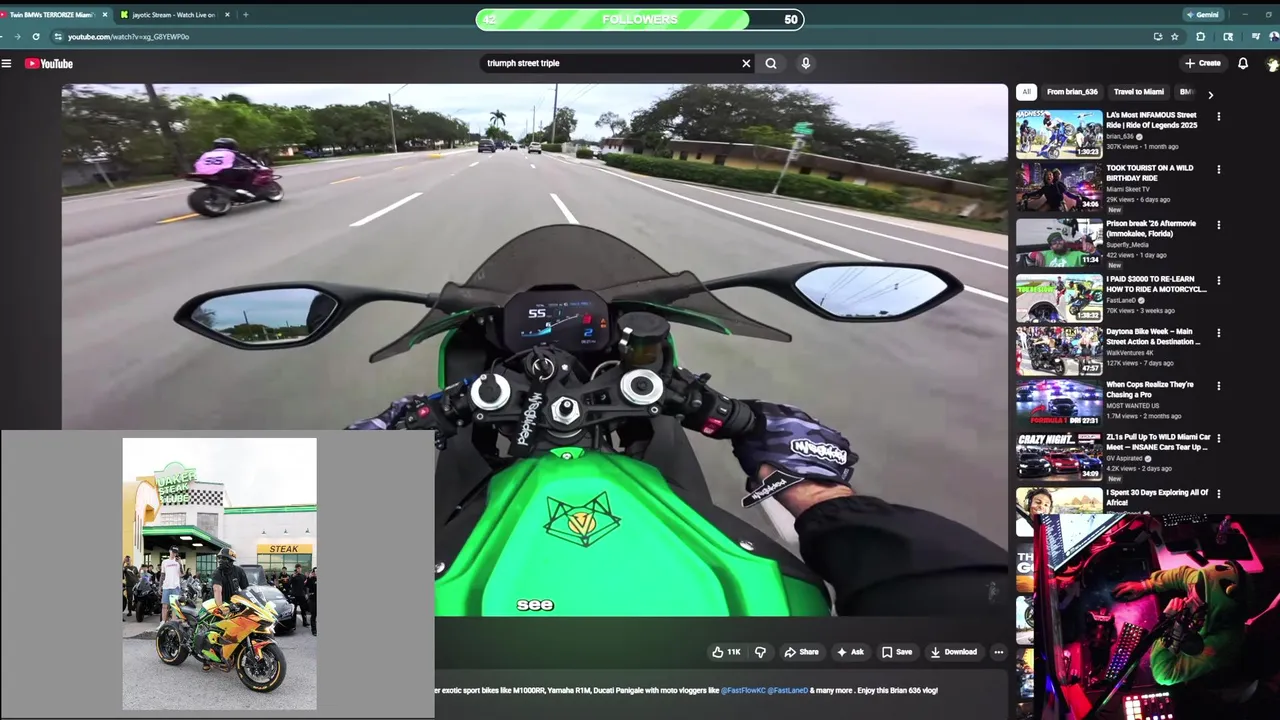Close the Twin BMWs TERRORIZE Miami tab
The width and height of the screenshot is (1280, 720).
pyautogui.click(x=105, y=15)
